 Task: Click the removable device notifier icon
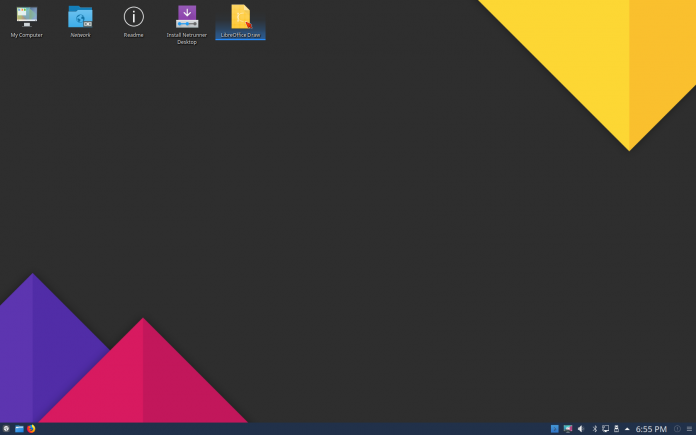tap(616, 429)
